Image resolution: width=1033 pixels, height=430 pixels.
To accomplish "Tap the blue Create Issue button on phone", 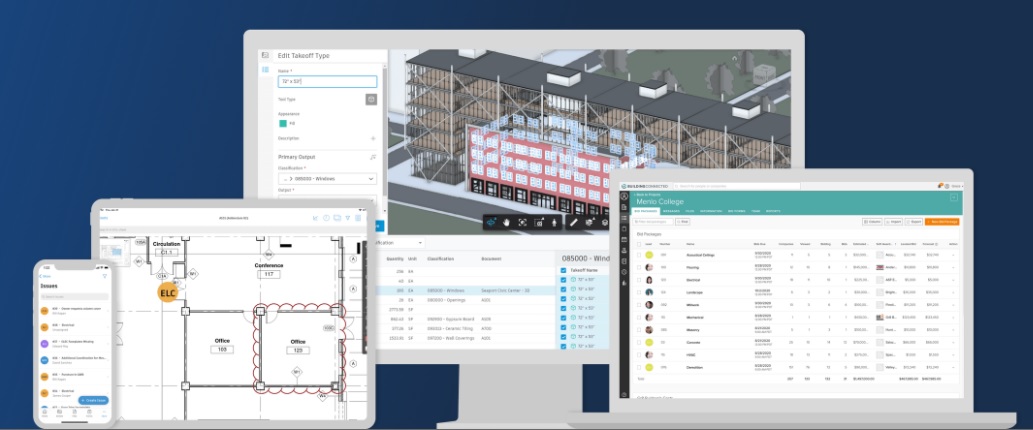I will (93, 400).
